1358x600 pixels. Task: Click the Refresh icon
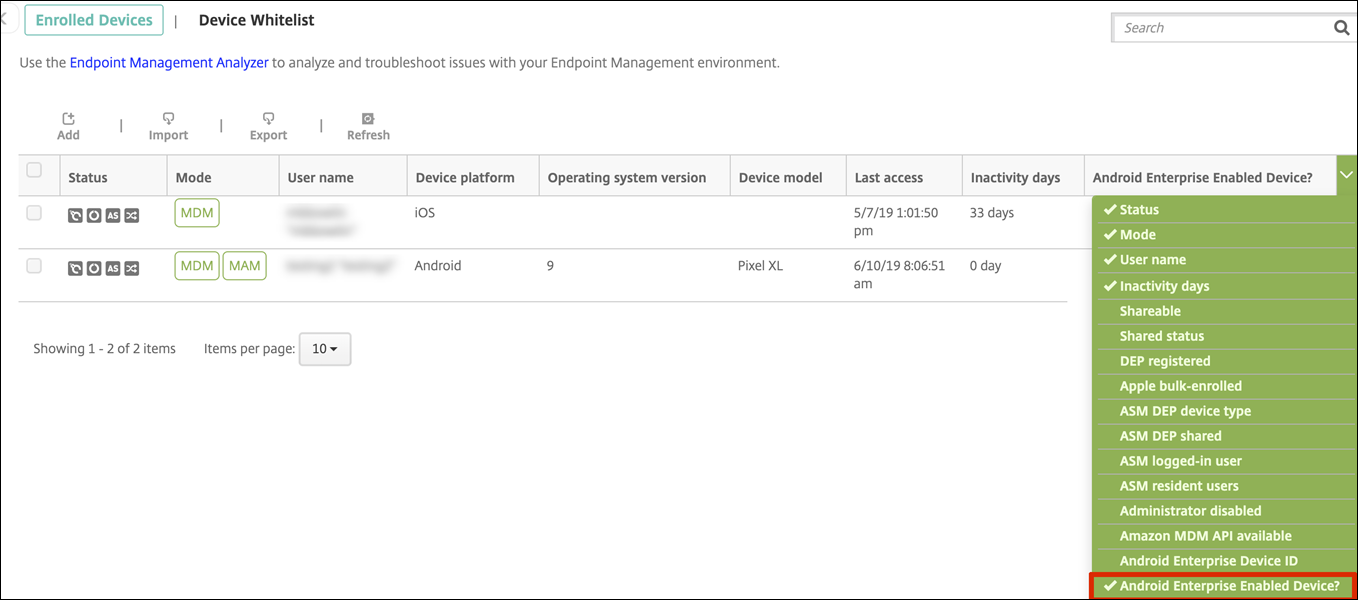(368, 119)
